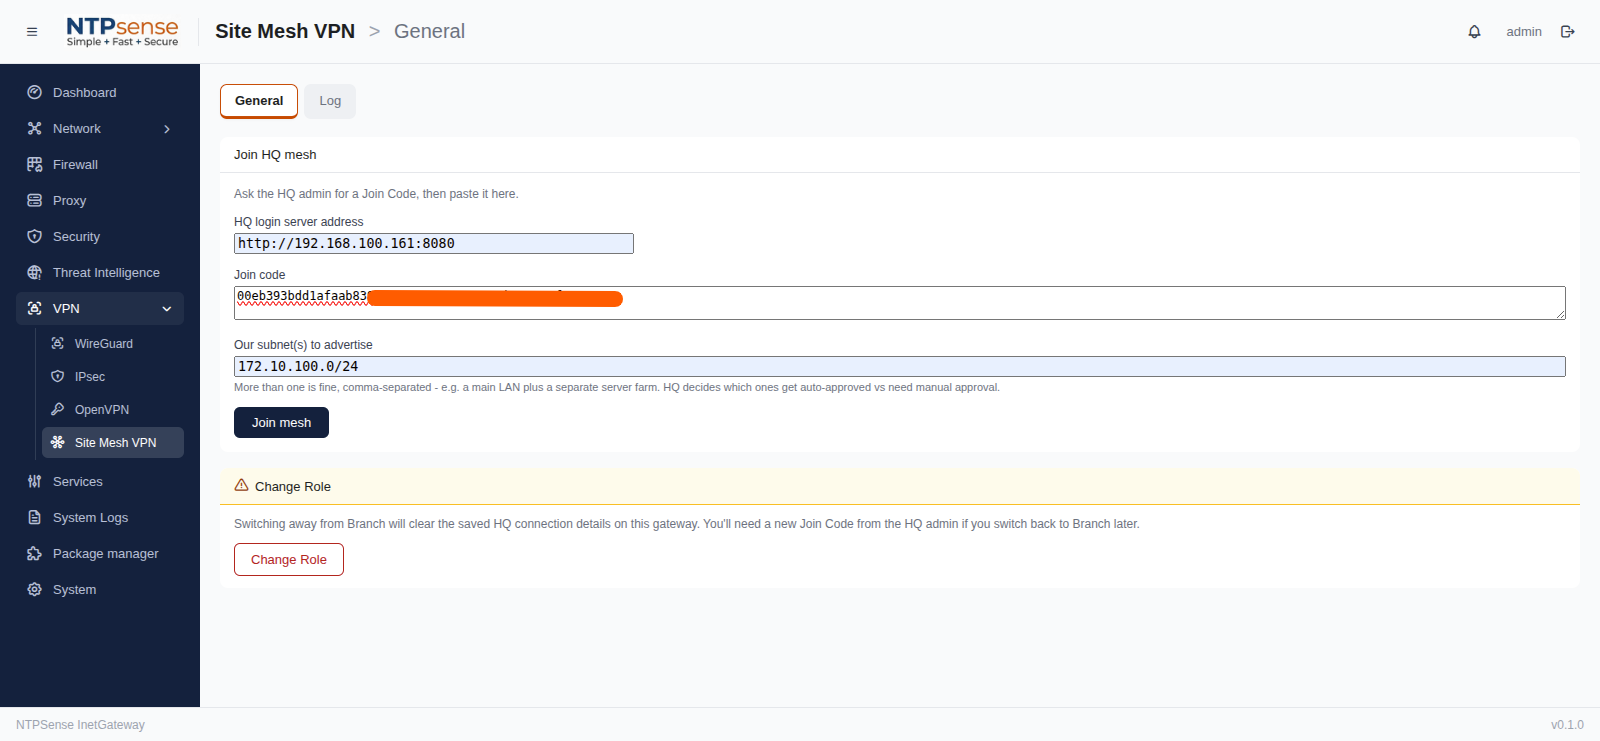Switch to the Log tab
This screenshot has height=741, width=1600.
click(330, 101)
